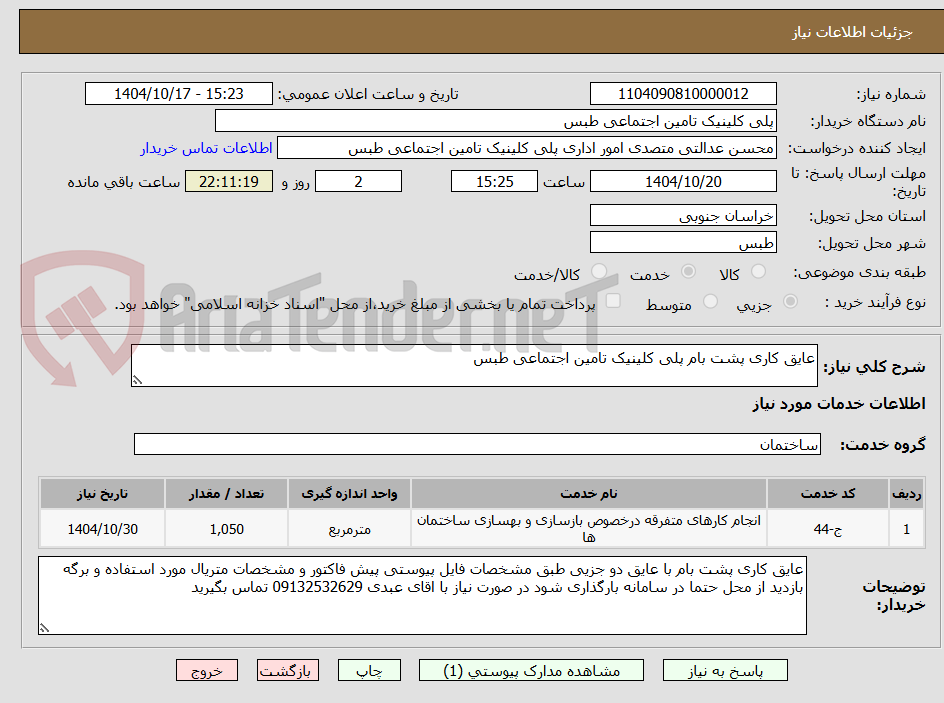Viewport: 944px width, 703px height.
Task: Click the ردیف column header
Action: point(907,494)
